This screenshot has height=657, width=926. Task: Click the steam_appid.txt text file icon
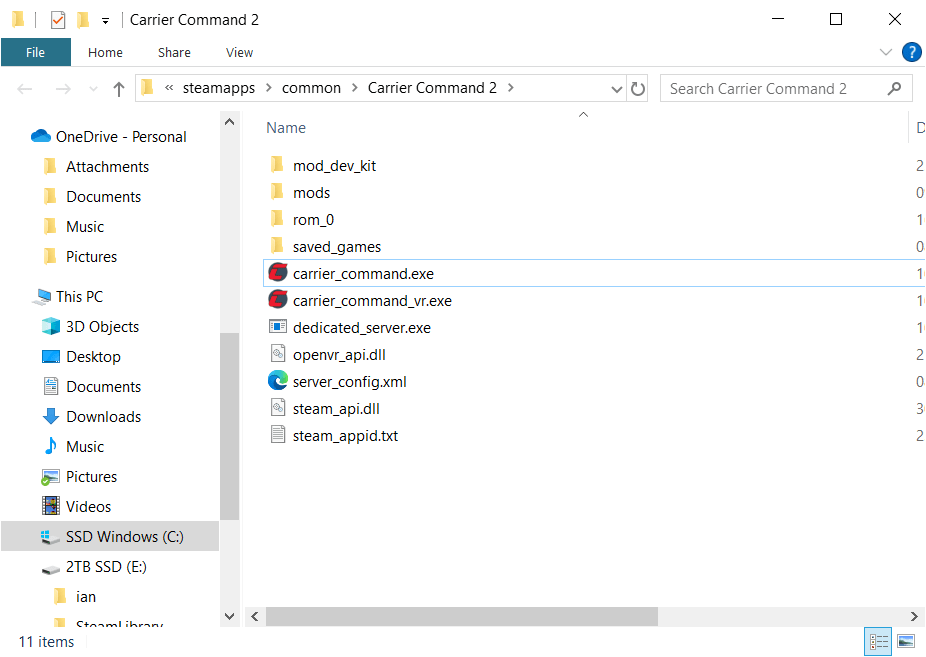click(x=278, y=435)
